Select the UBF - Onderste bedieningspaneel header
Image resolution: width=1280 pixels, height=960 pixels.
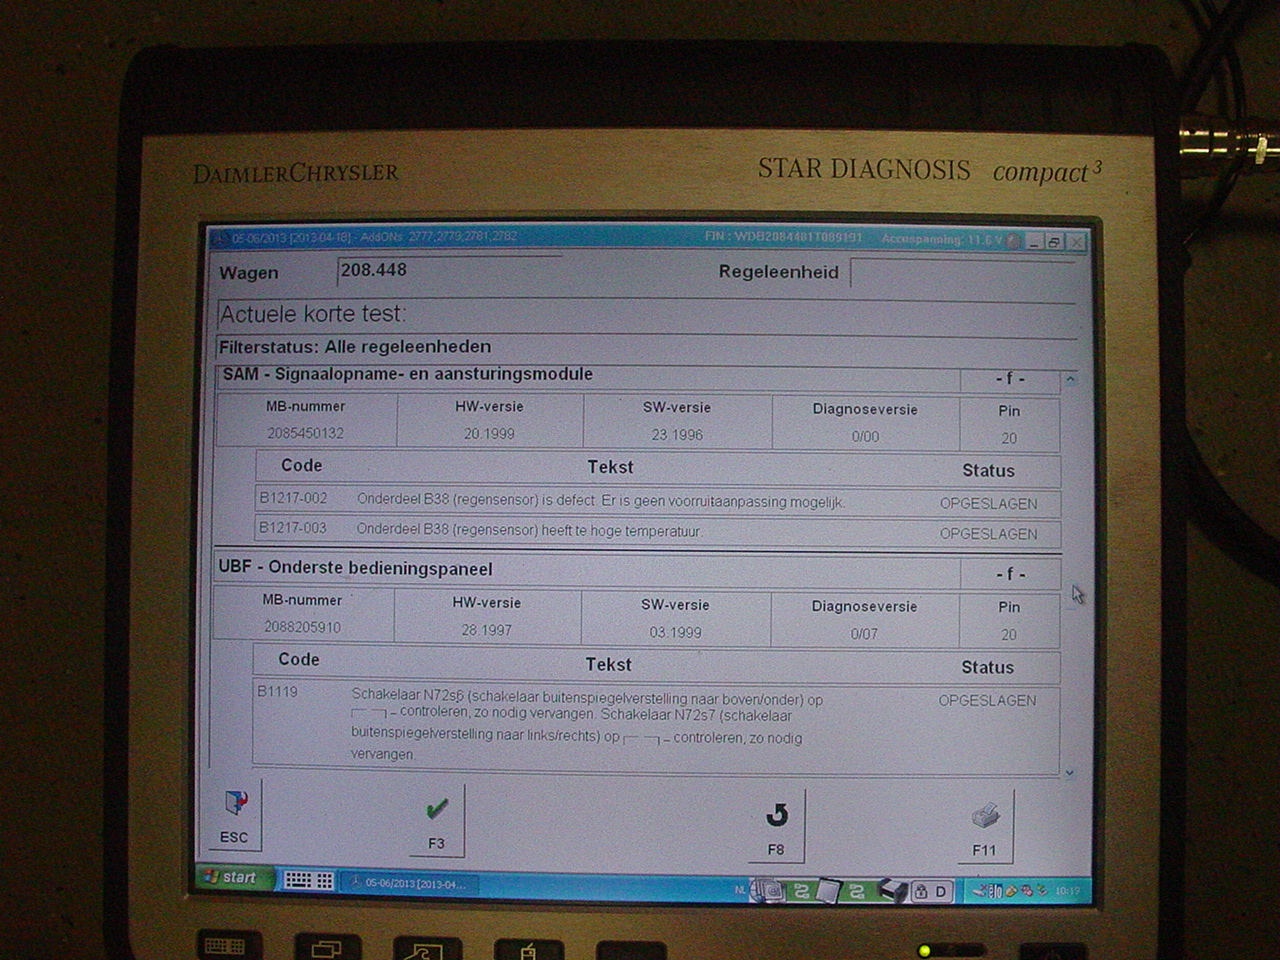coord(586,569)
